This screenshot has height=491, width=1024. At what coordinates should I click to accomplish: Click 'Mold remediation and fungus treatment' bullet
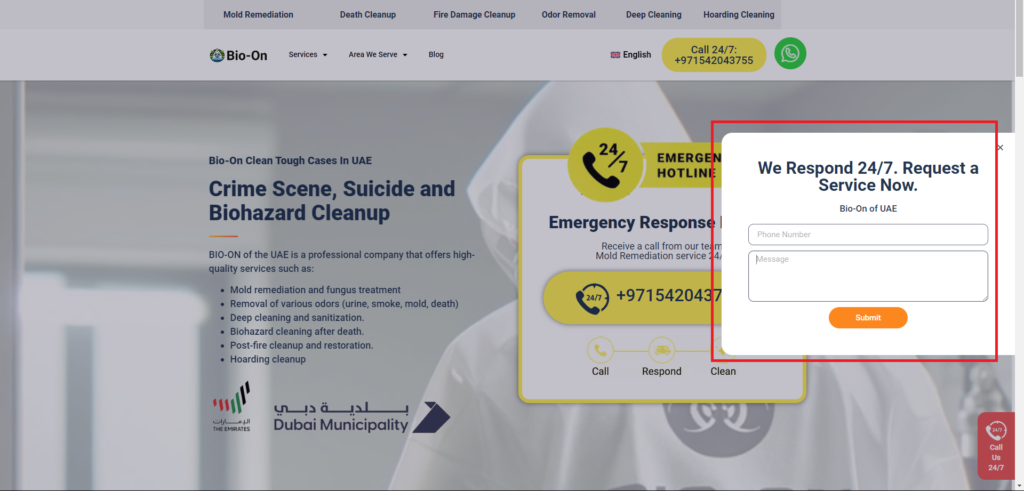click(315, 290)
